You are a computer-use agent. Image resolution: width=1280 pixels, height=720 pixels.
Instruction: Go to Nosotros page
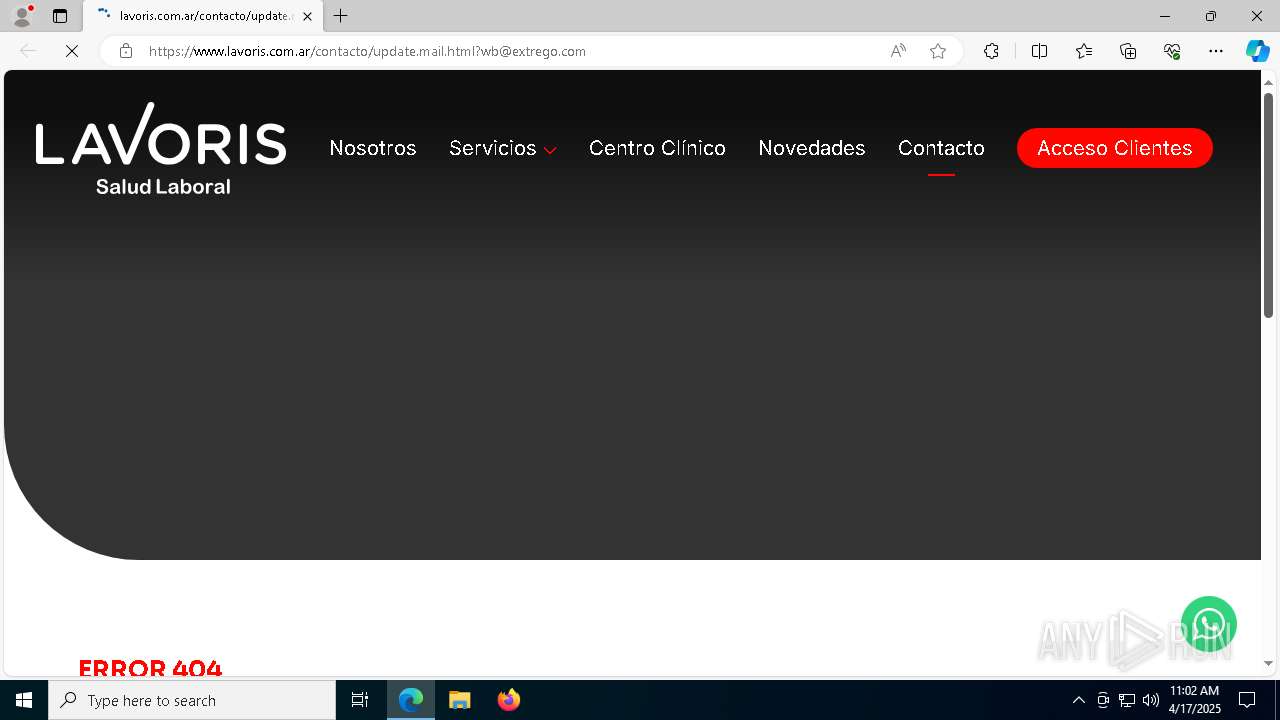click(373, 148)
